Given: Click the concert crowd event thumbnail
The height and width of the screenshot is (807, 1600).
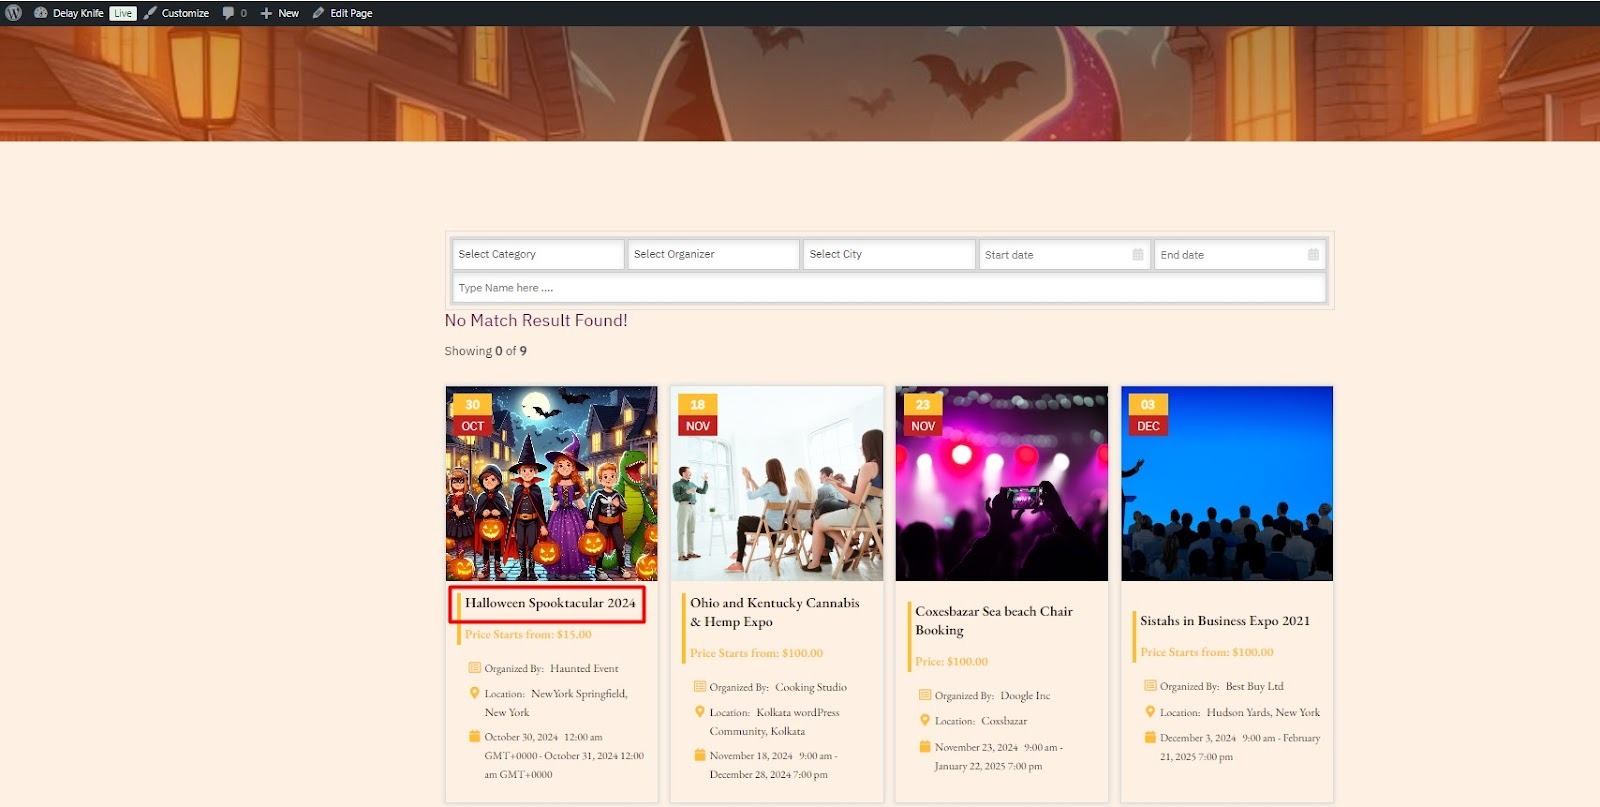Looking at the screenshot, I should 1001,484.
